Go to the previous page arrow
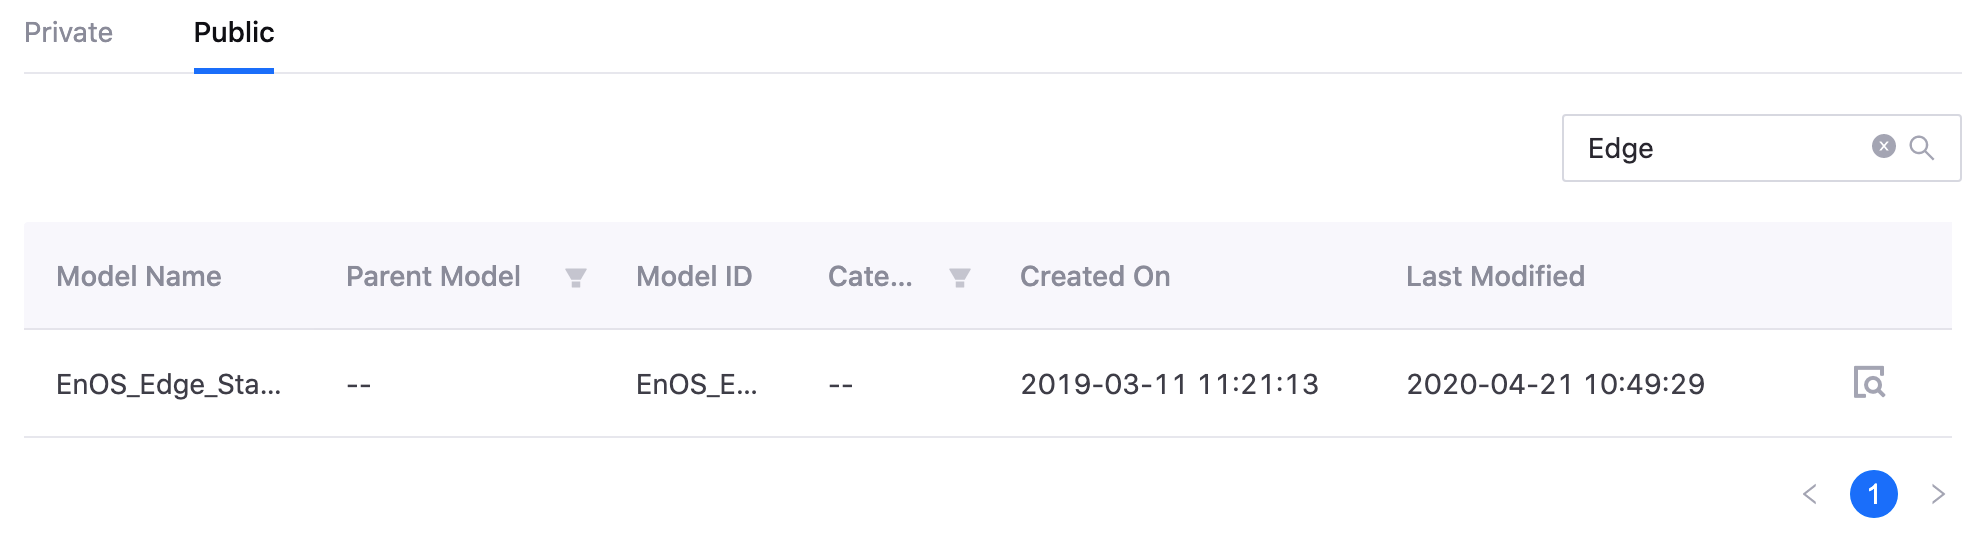The height and width of the screenshot is (536, 1976). (1810, 494)
